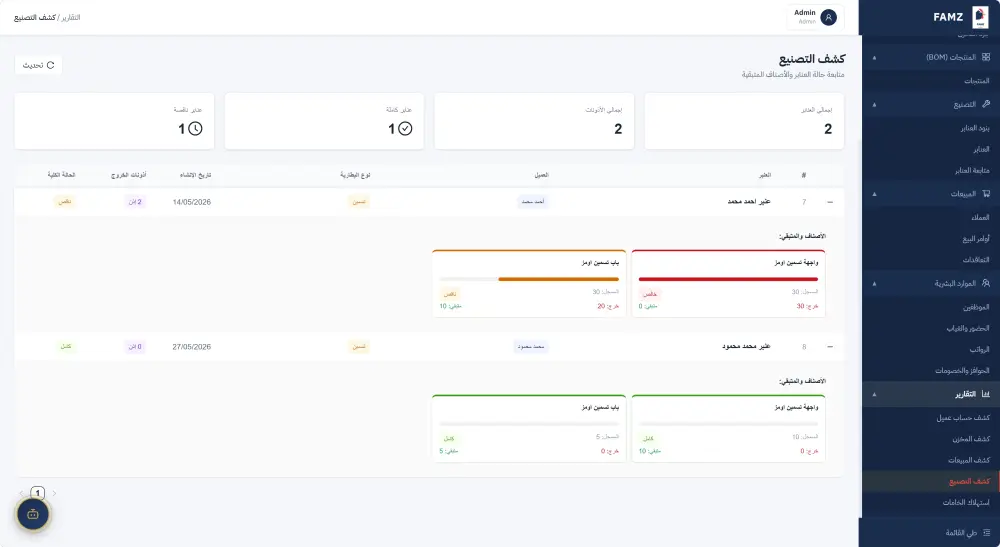1000x547 pixels.
Task: Click the كشف التصنيع page heading
Action: point(812,59)
